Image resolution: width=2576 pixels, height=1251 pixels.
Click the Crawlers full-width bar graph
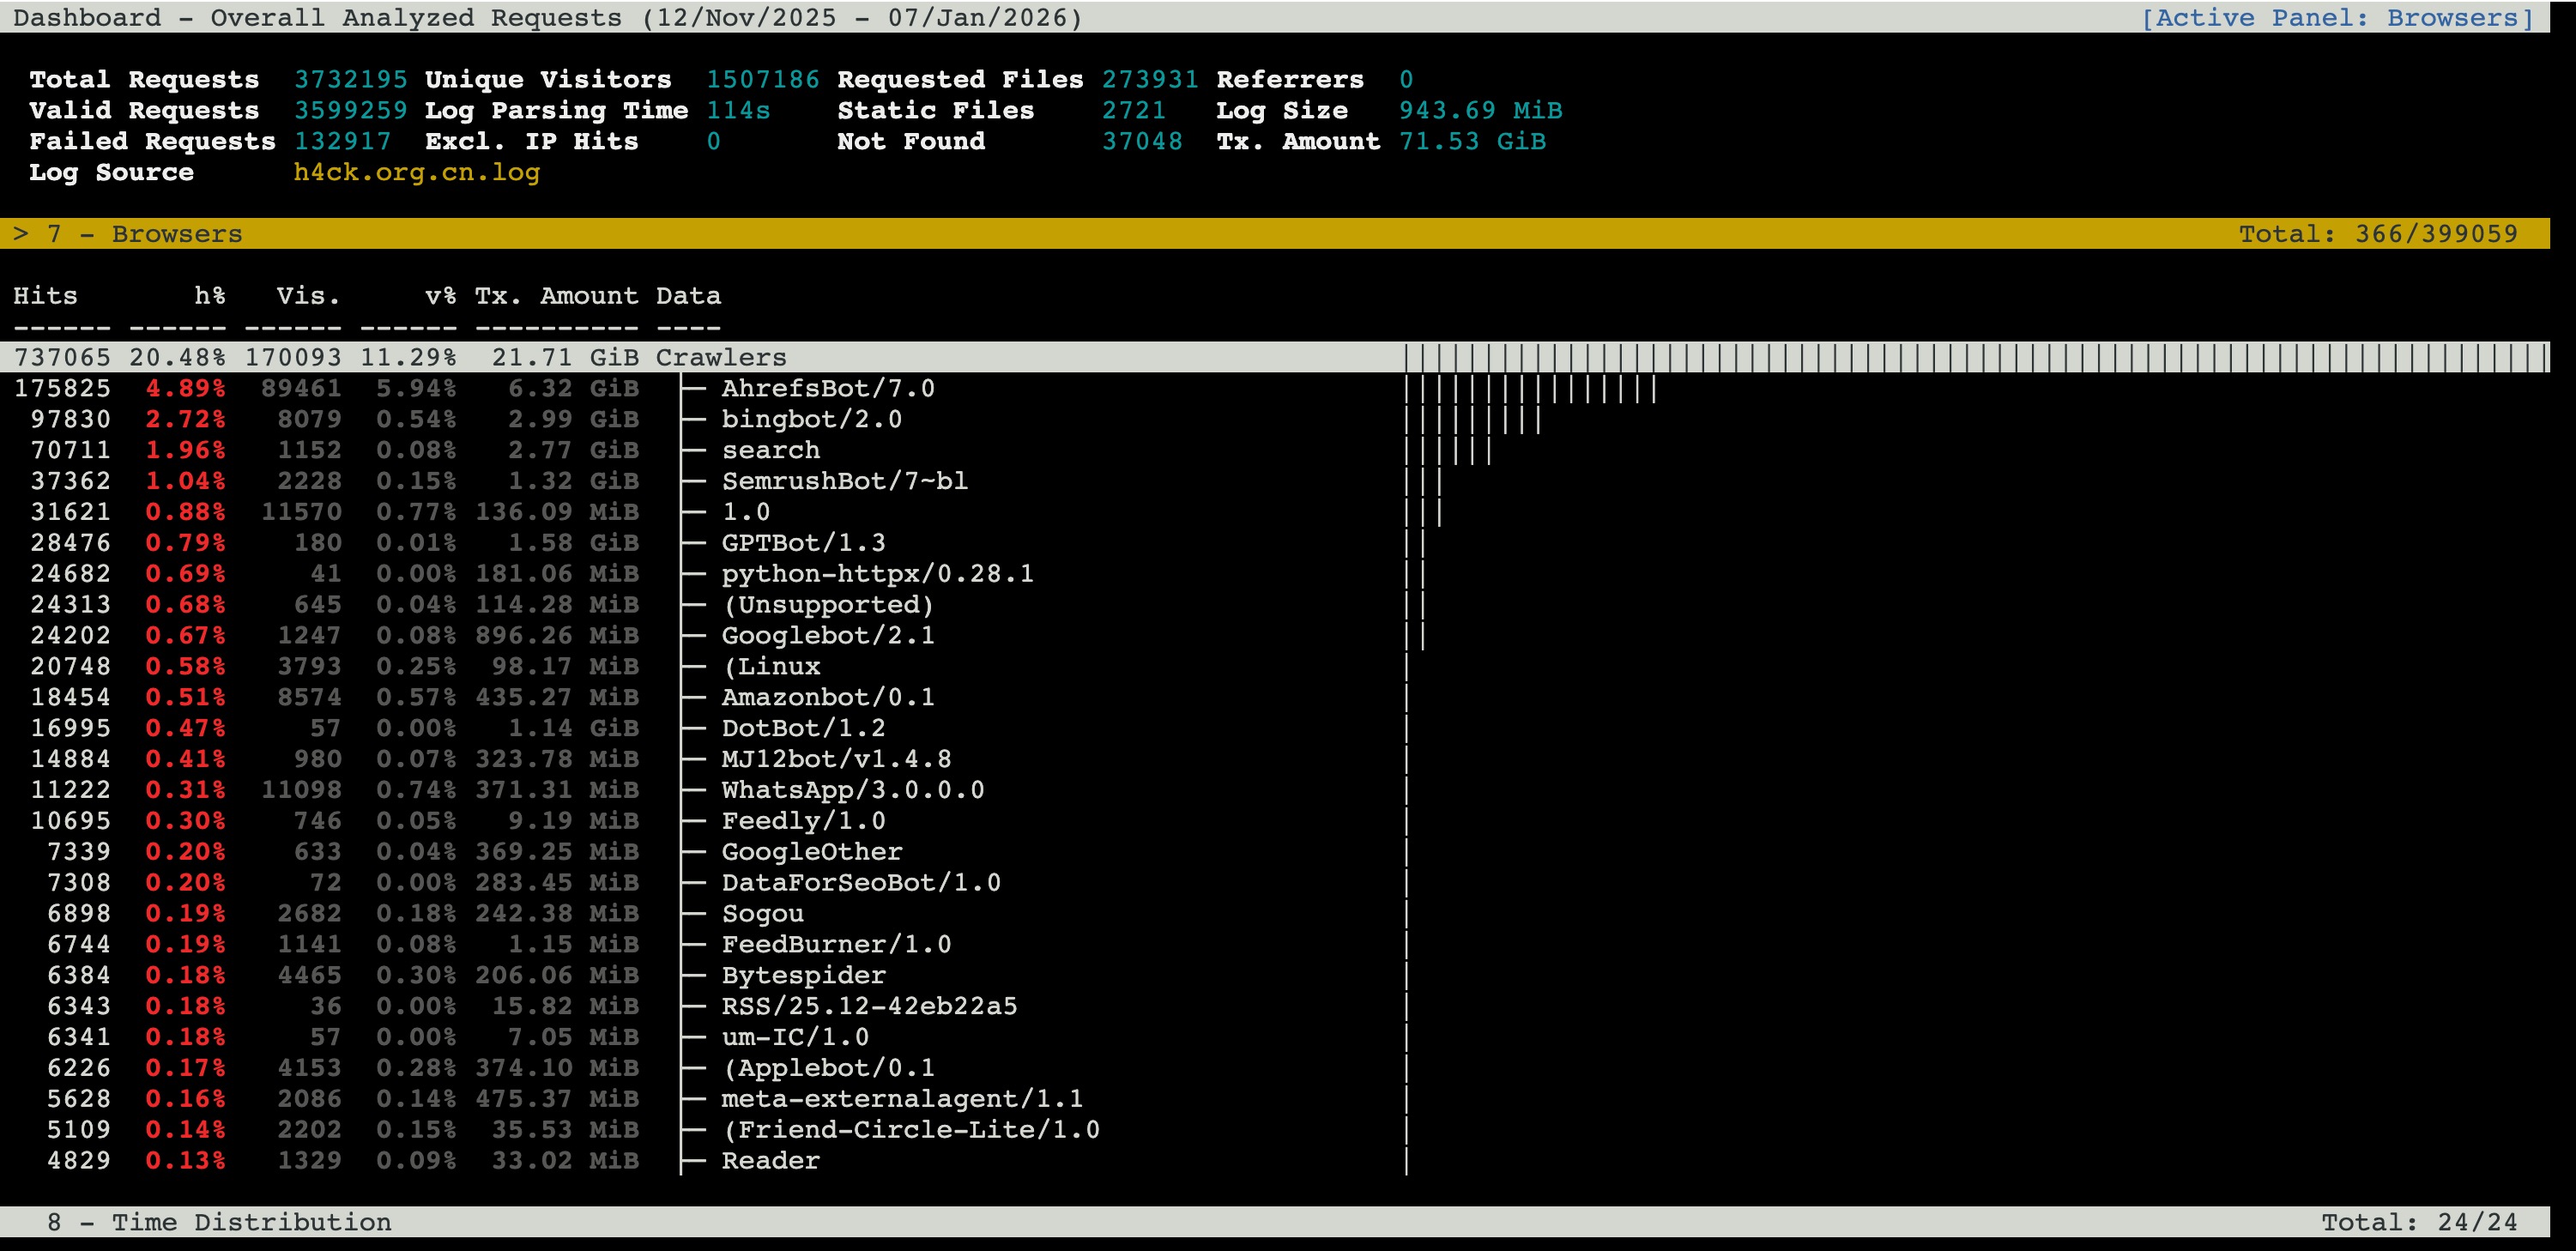pos(1975,357)
